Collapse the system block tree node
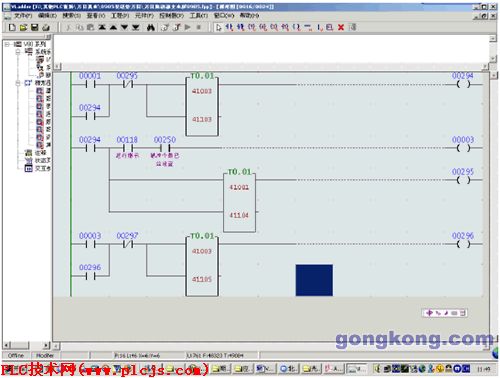The width and height of the screenshot is (500, 378). coord(18,52)
